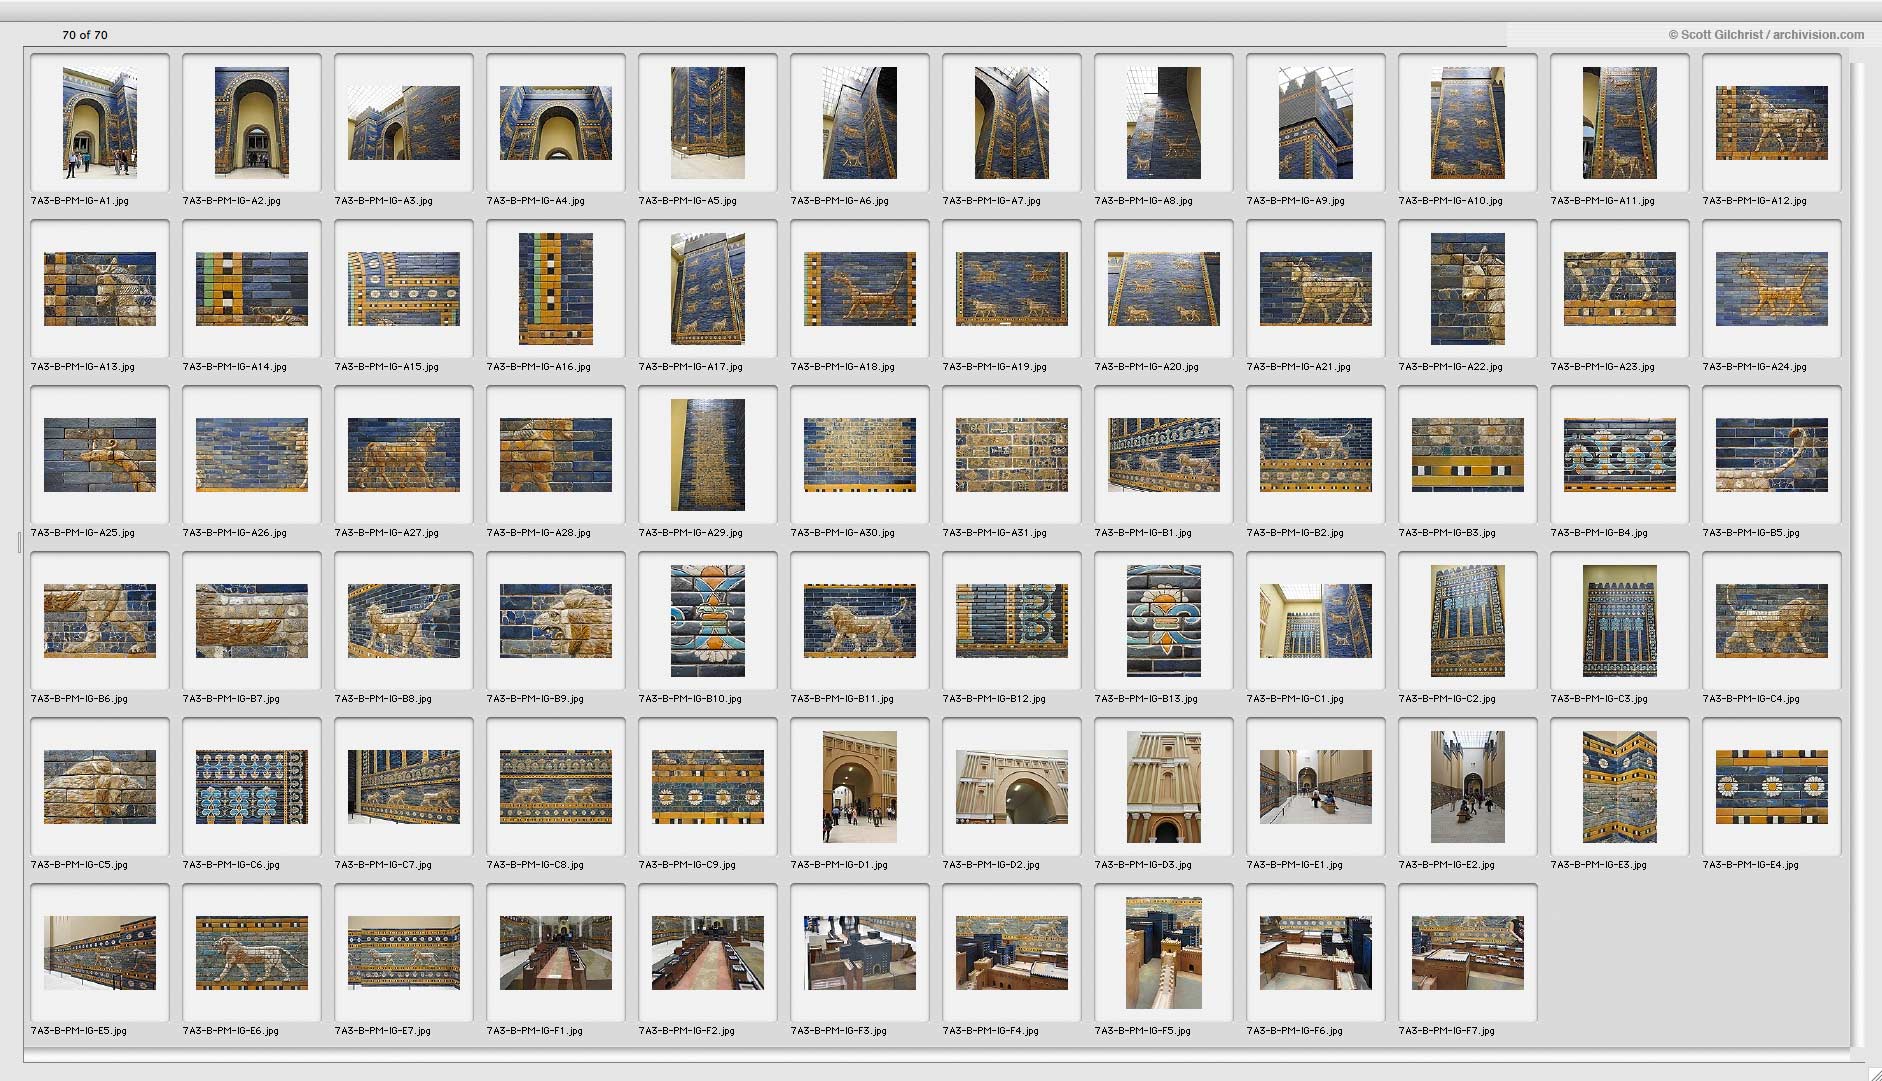Choose thumbnail 7A3-B-PM-IG-C9.jpg
This screenshot has width=1882, height=1081.
(x=708, y=787)
